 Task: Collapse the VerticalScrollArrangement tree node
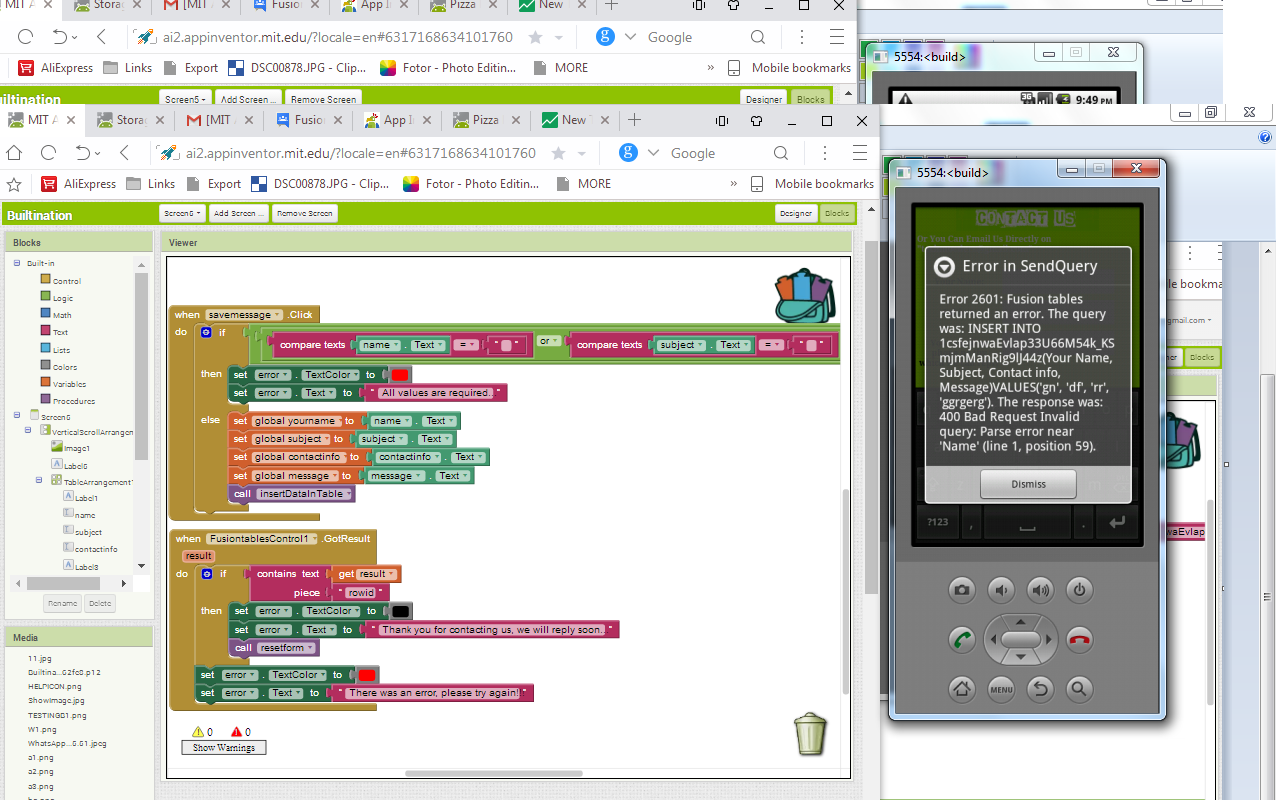pos(29,431)
